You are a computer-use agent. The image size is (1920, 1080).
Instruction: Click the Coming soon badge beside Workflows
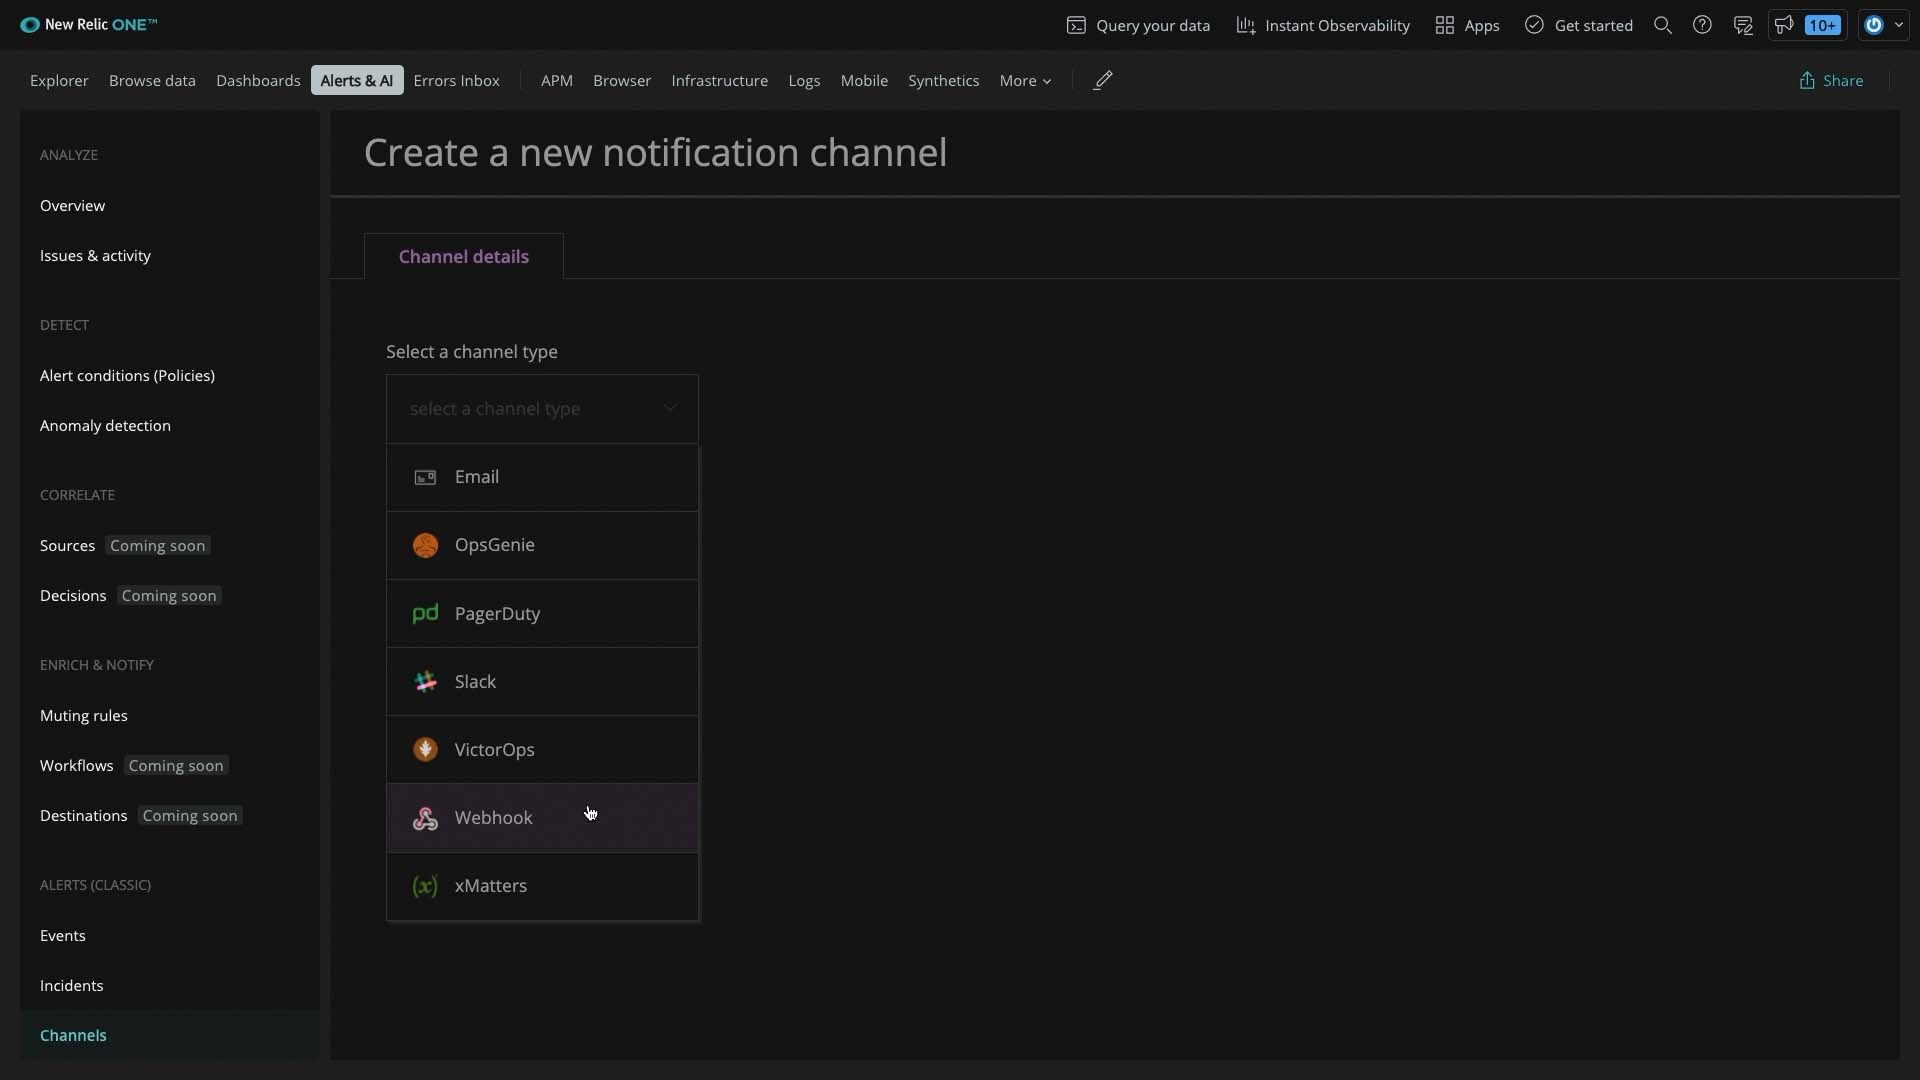[176, 765]
